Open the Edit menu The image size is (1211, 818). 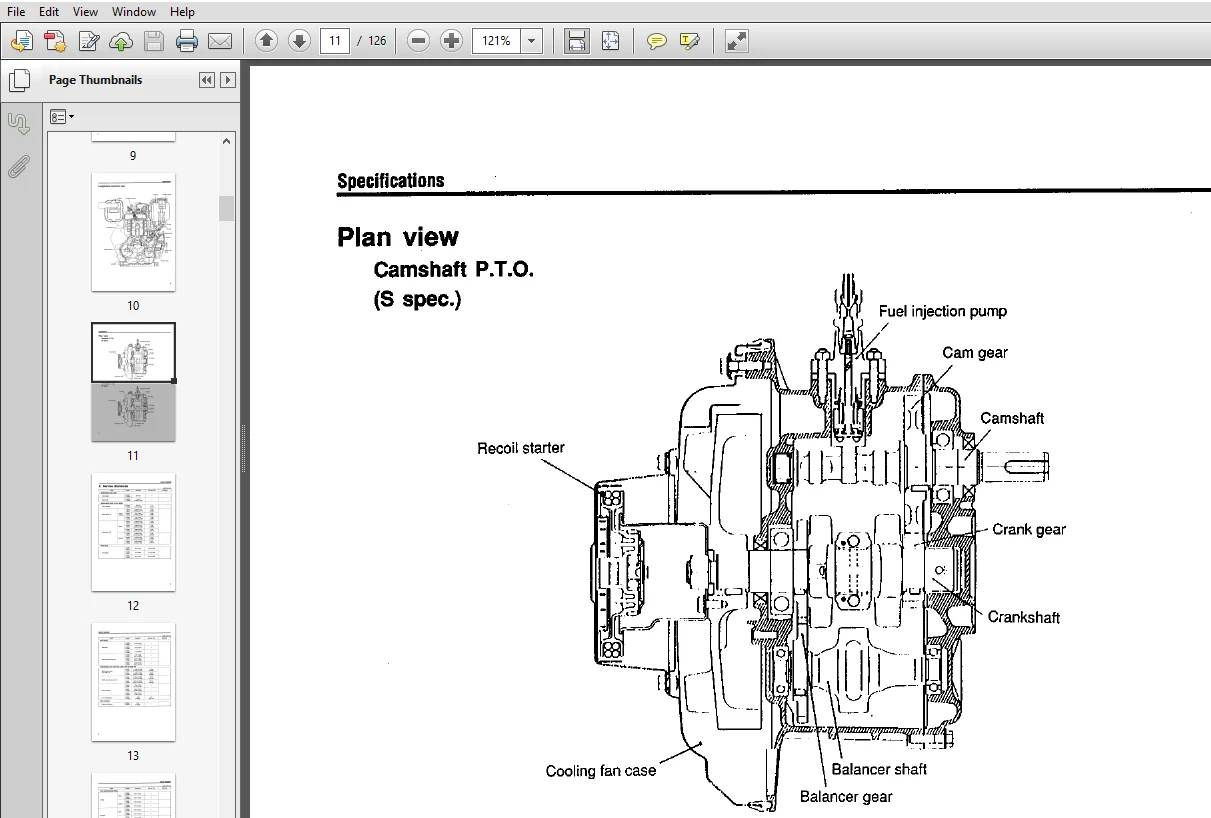pos(49,12)
